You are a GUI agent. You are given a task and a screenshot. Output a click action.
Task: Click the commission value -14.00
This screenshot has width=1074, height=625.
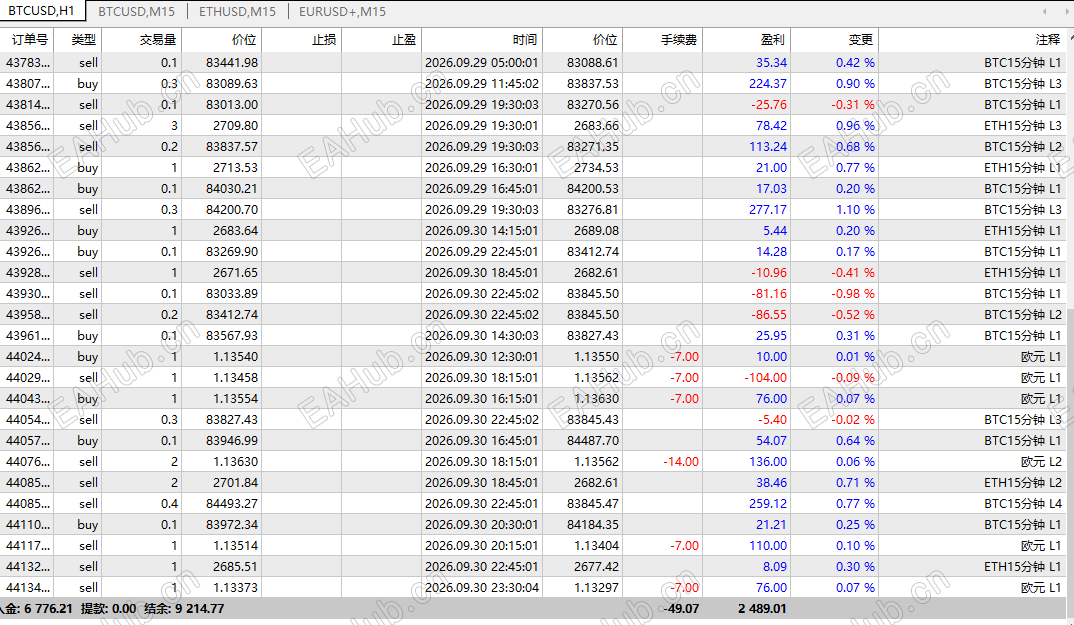point(681,462)
